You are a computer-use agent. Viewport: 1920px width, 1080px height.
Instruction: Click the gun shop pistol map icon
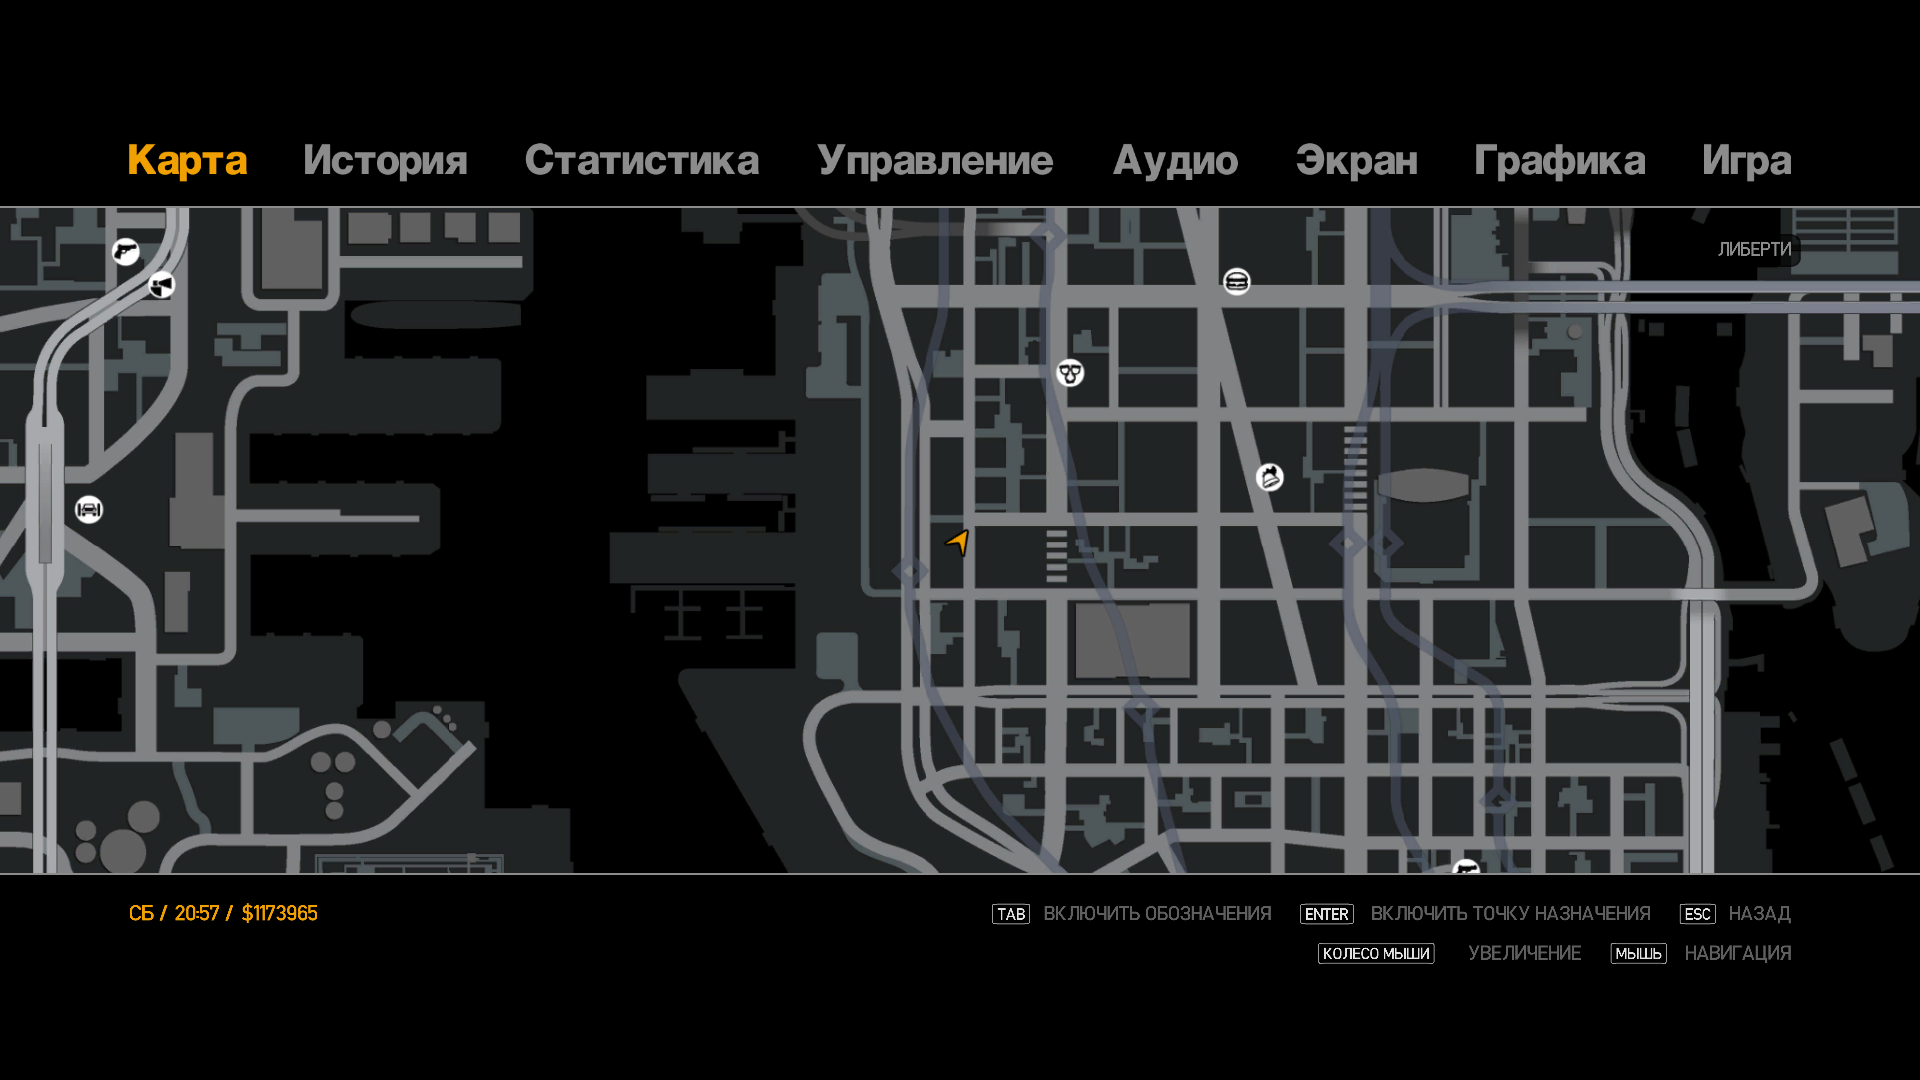[126, 251]
